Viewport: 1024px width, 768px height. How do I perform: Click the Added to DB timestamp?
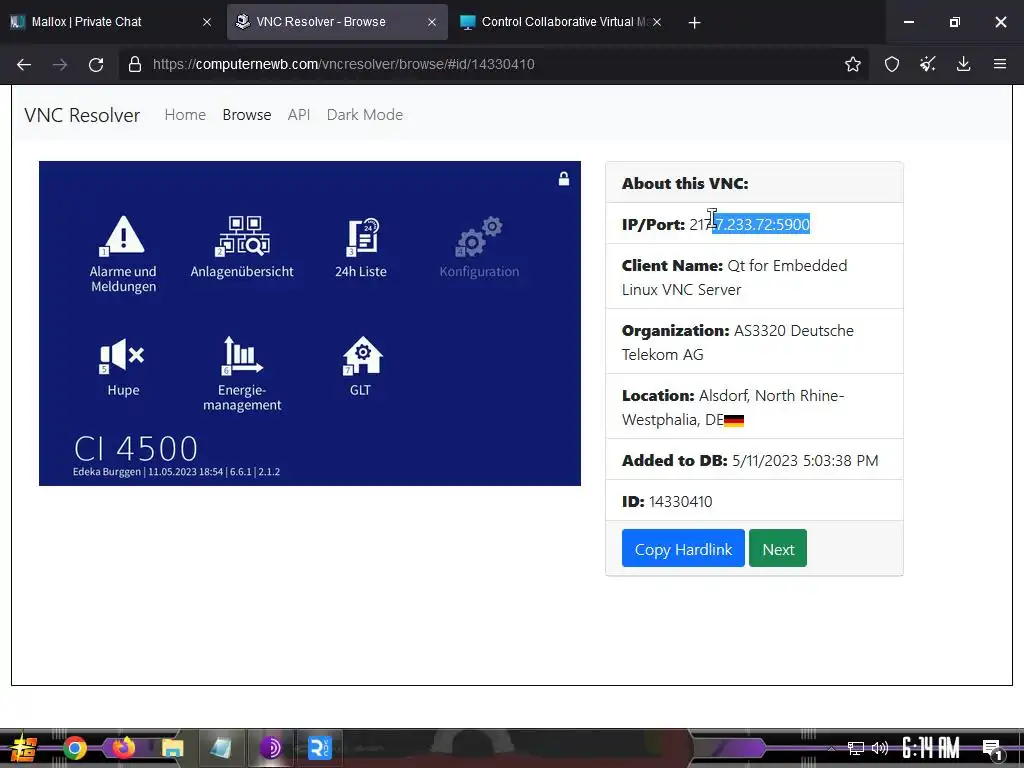click(805, 460)
